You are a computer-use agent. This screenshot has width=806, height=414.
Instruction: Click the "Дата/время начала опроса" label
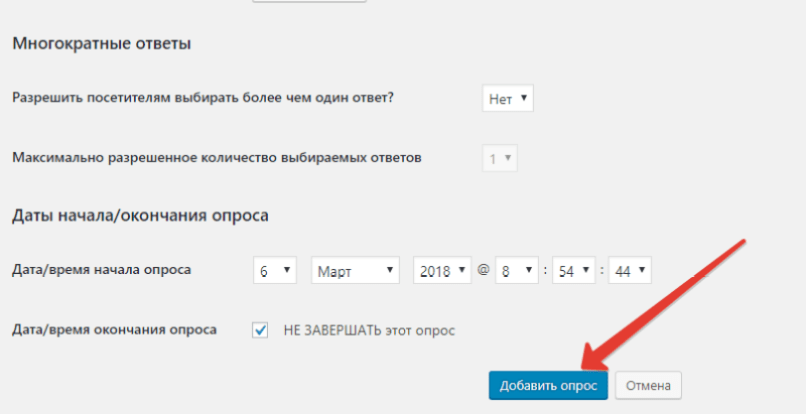(x=100, y=270)
